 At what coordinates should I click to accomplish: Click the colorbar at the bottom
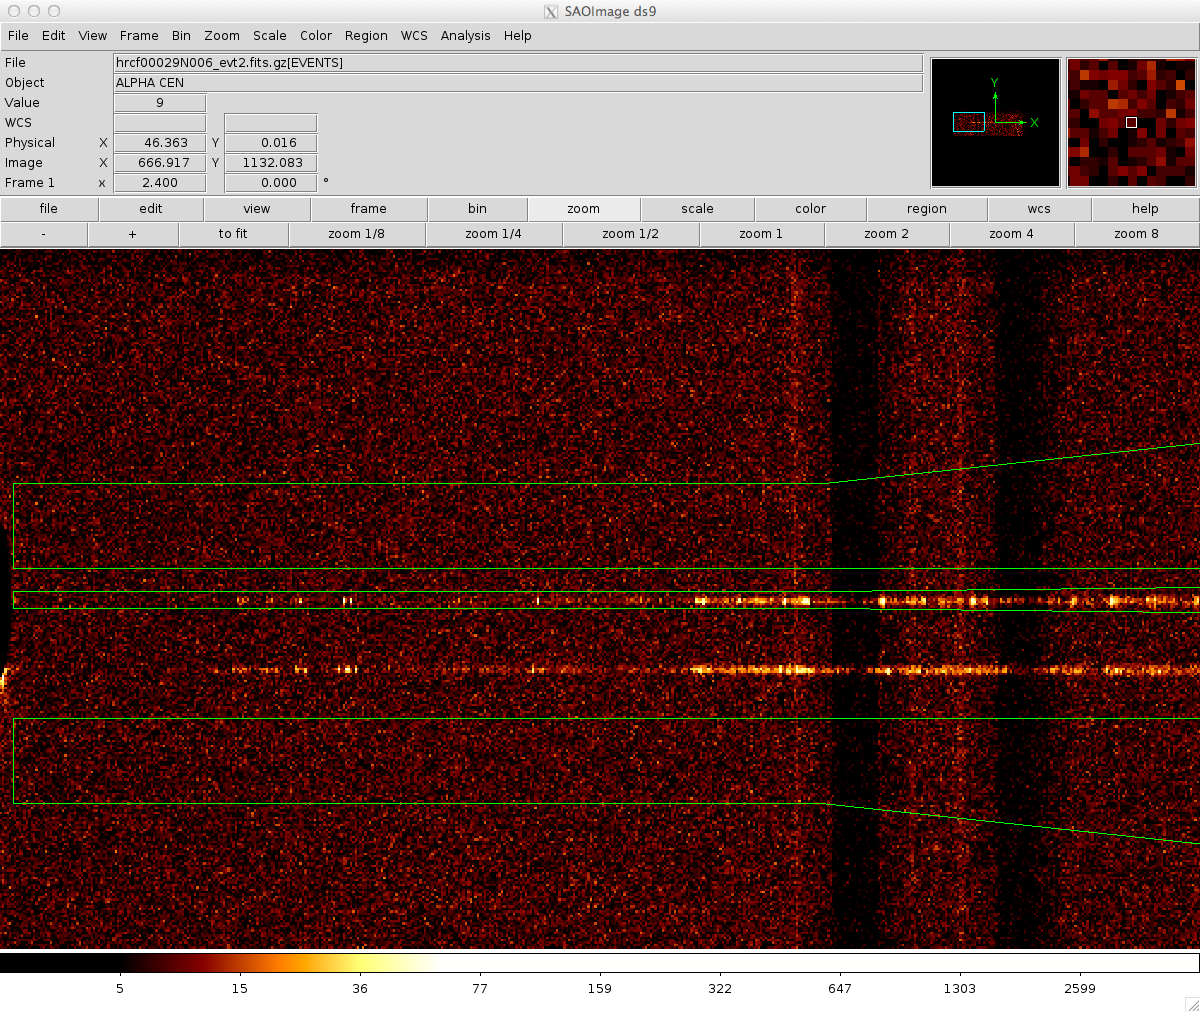(x=600, y=963)
